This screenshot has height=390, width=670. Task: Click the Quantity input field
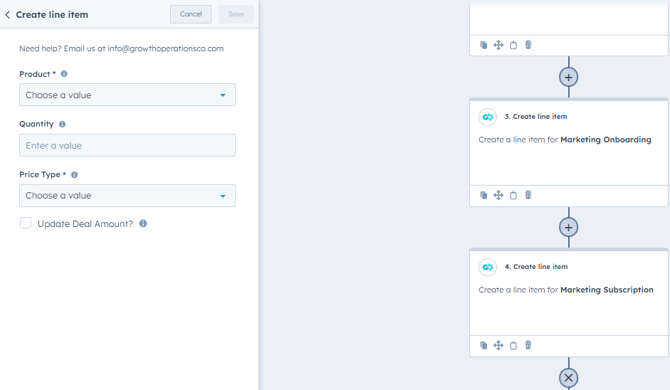tap(127, 145)
